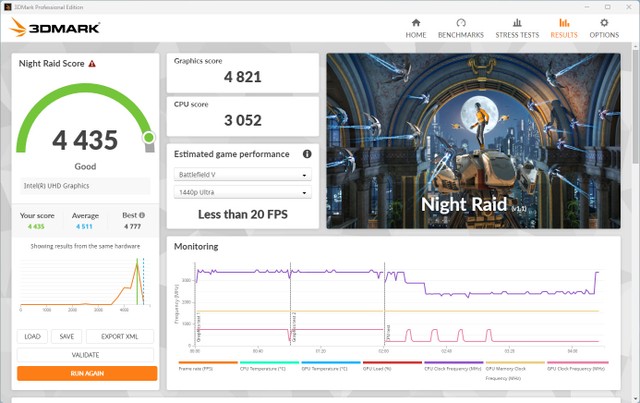Select the RESULTS tab
Image resolution: width=640 pixels, height=403 pixels.
(564, 29)
